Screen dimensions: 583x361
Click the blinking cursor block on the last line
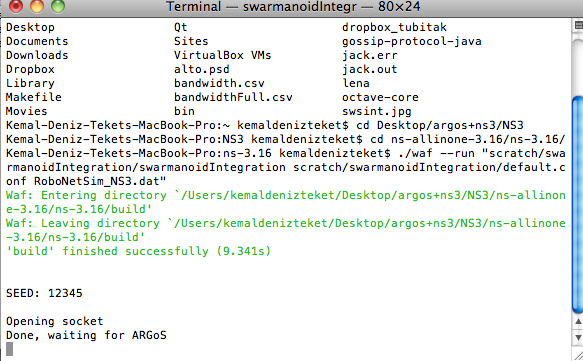(x=10, y=349)
